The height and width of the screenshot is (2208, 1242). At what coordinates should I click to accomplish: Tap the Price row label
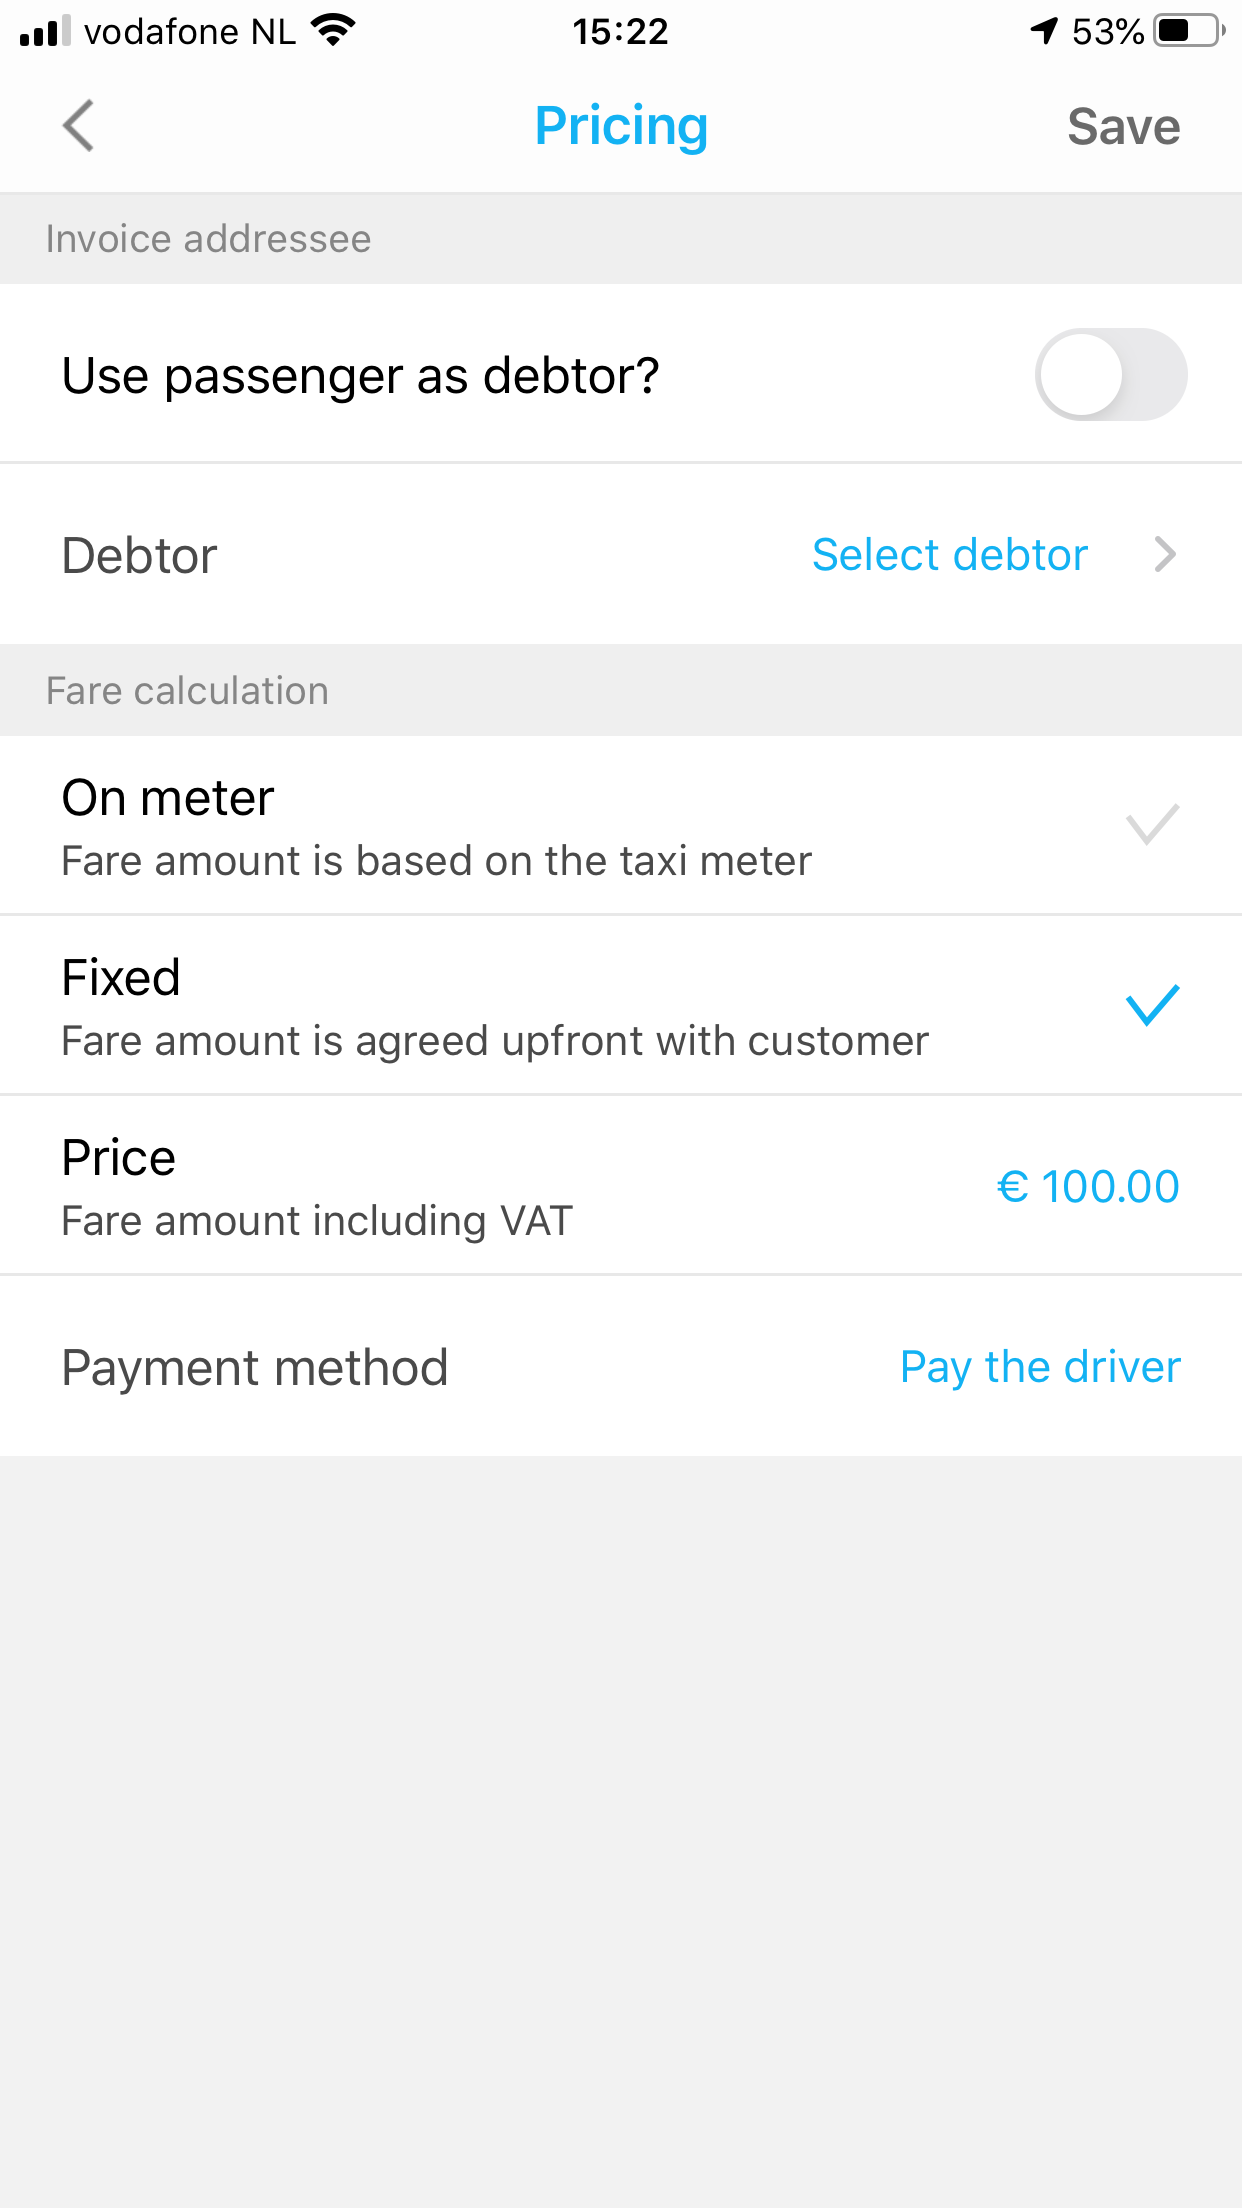click(119, 1158)
